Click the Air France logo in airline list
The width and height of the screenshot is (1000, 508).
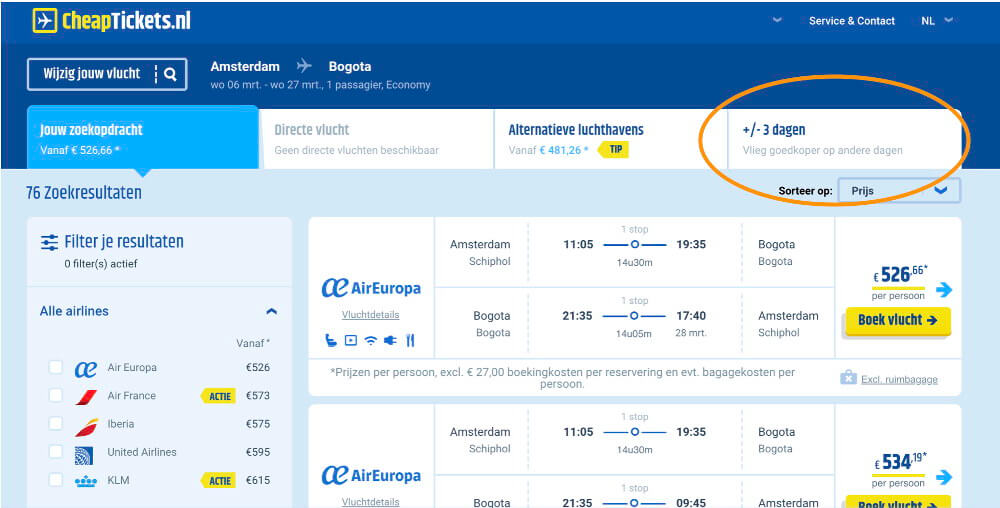[x=85, y=396]
